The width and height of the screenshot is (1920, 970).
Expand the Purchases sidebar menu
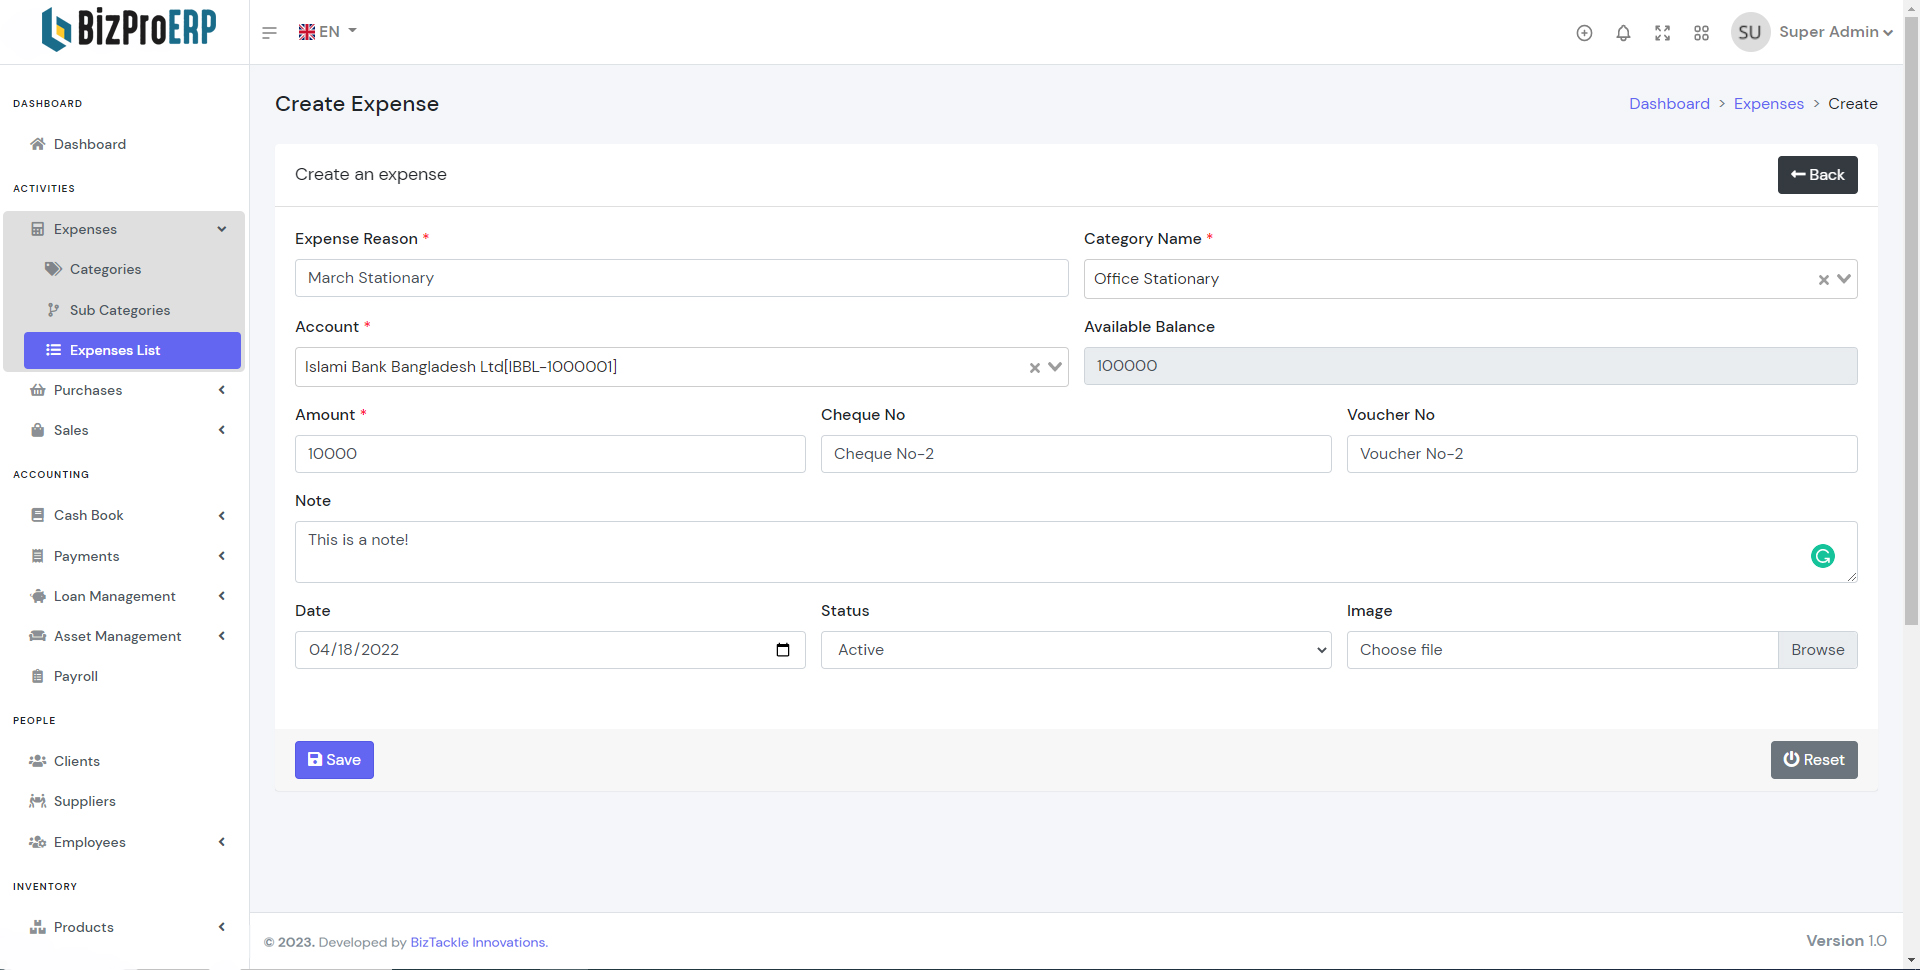125,390
